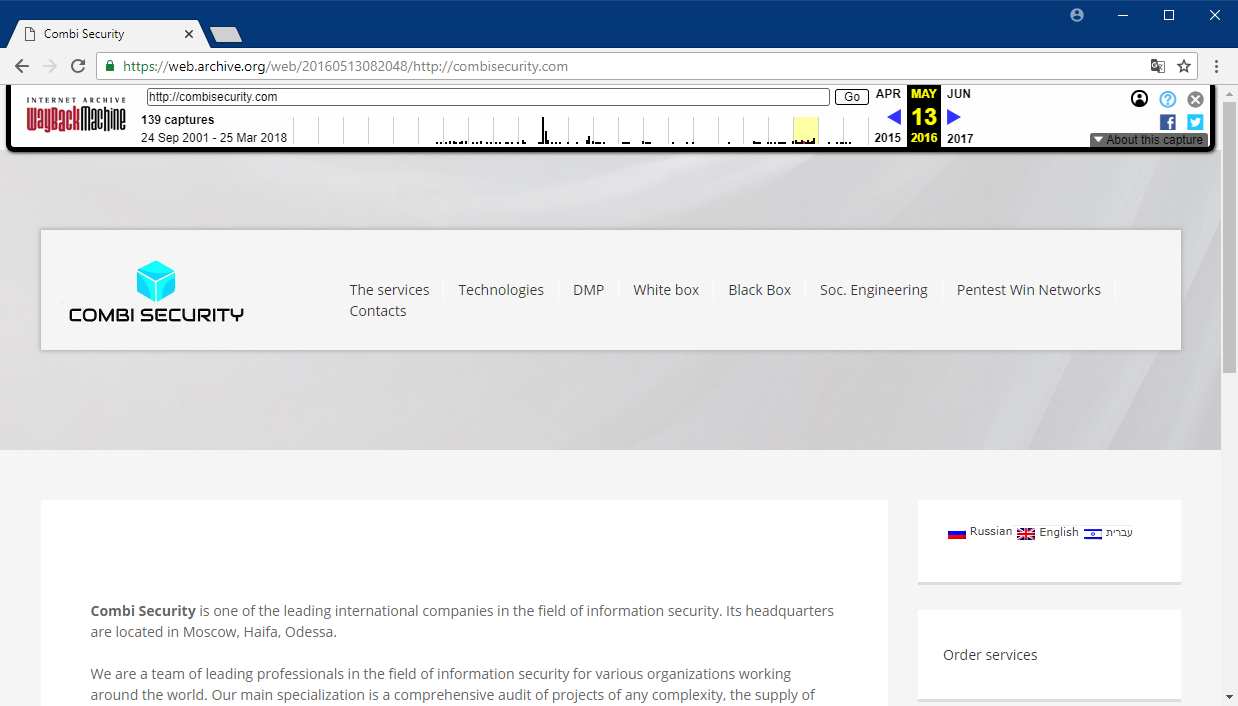The width and height of the screenshot is (1238, 706).
Task: Click the Wayback URL input field
Action: tap(487, 97)
